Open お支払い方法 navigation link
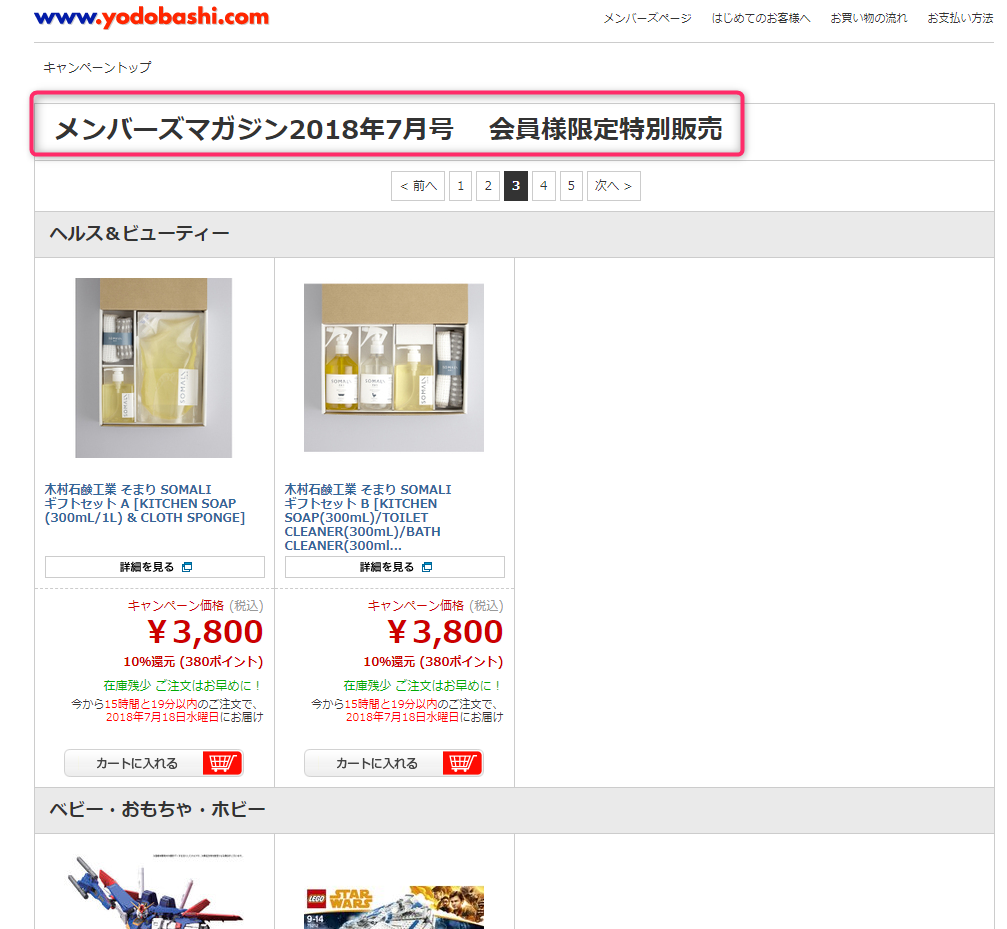The width and height of the screenshot is (1007, 929). (x=960, y=18)
